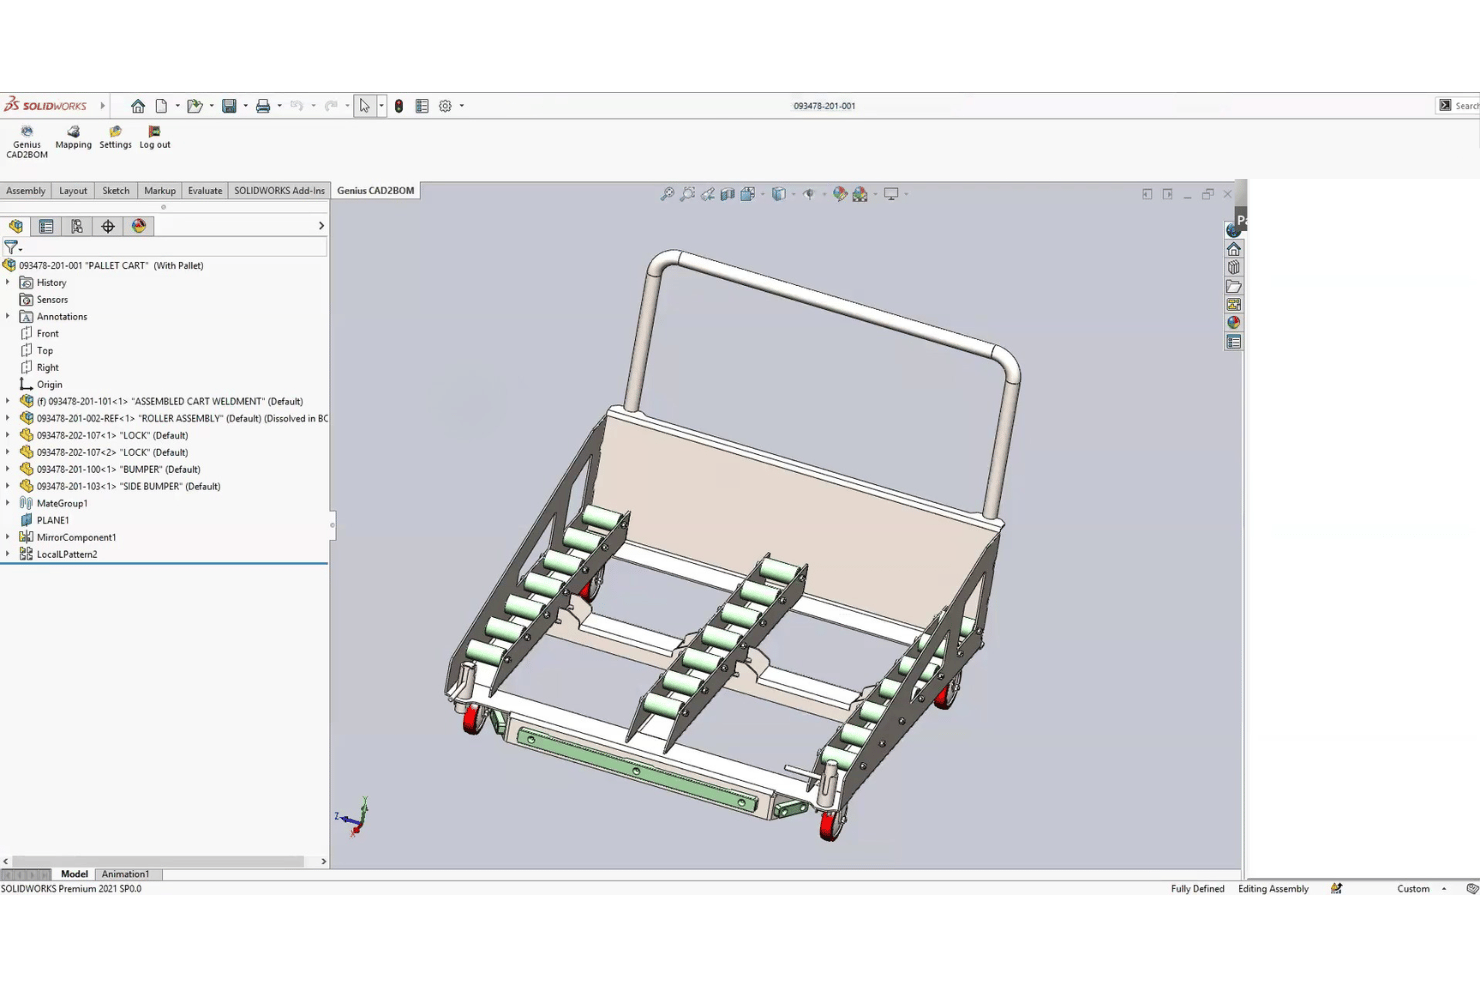
Task: Select the Origin item in the tree
Action: tap(50, 385)
